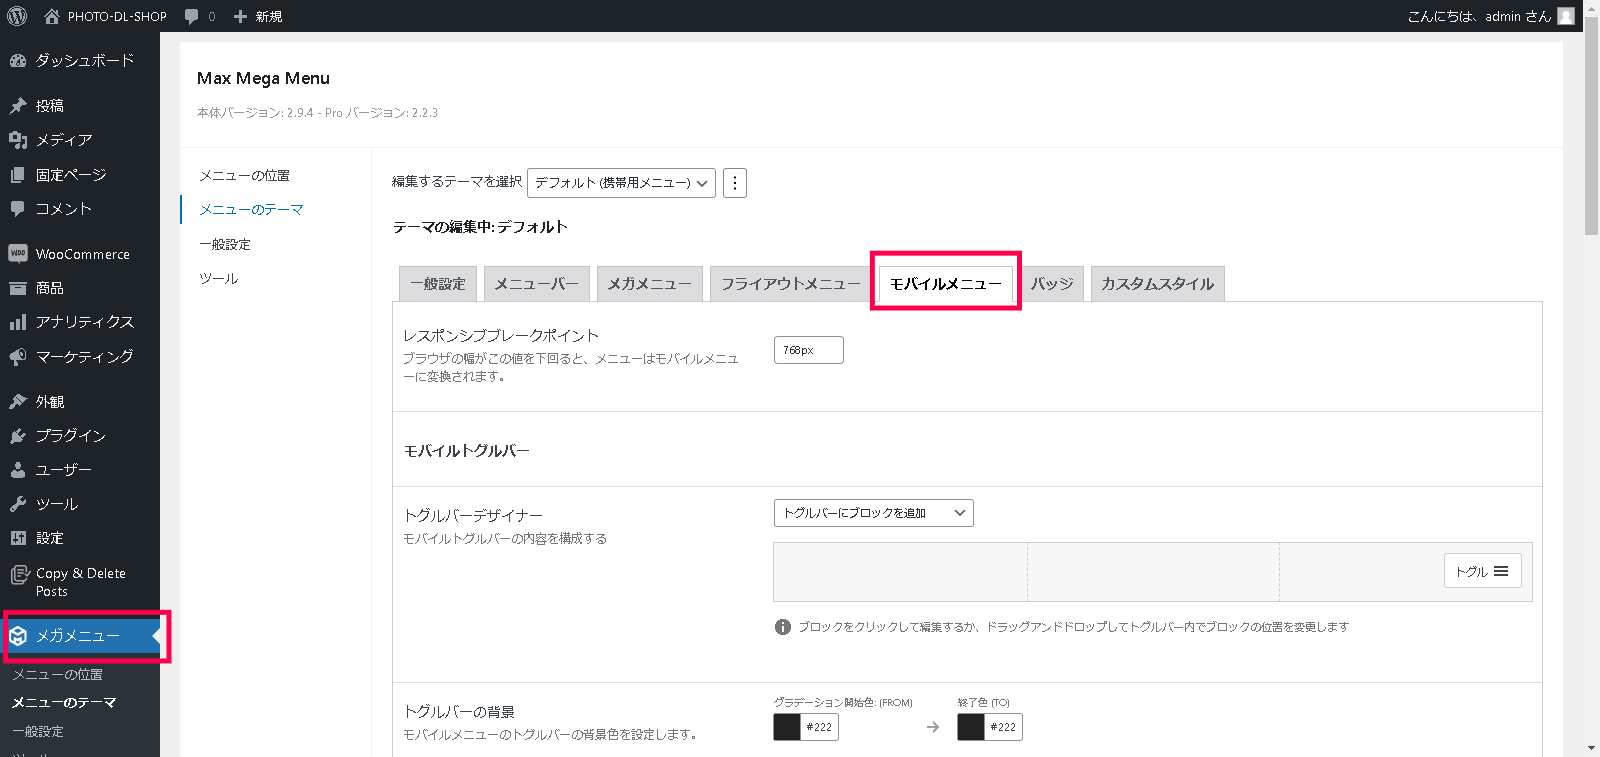Click the 設定 sliders icon

point(18,538)
